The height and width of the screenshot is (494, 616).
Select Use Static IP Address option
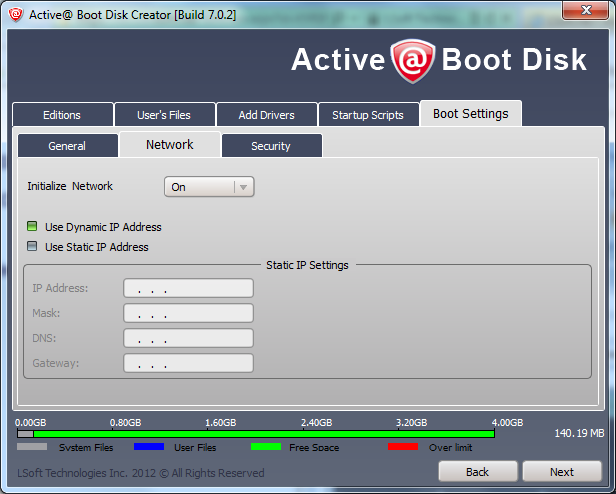click(33, 247)
